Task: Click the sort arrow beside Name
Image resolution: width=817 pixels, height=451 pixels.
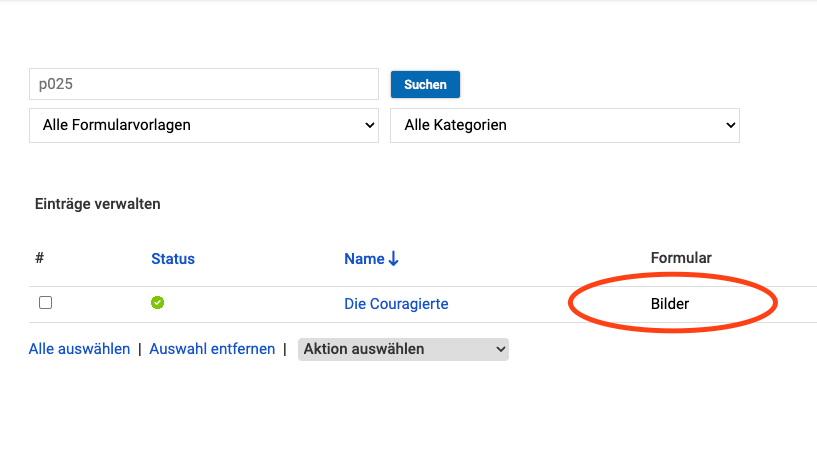Action: coord(394,259)
